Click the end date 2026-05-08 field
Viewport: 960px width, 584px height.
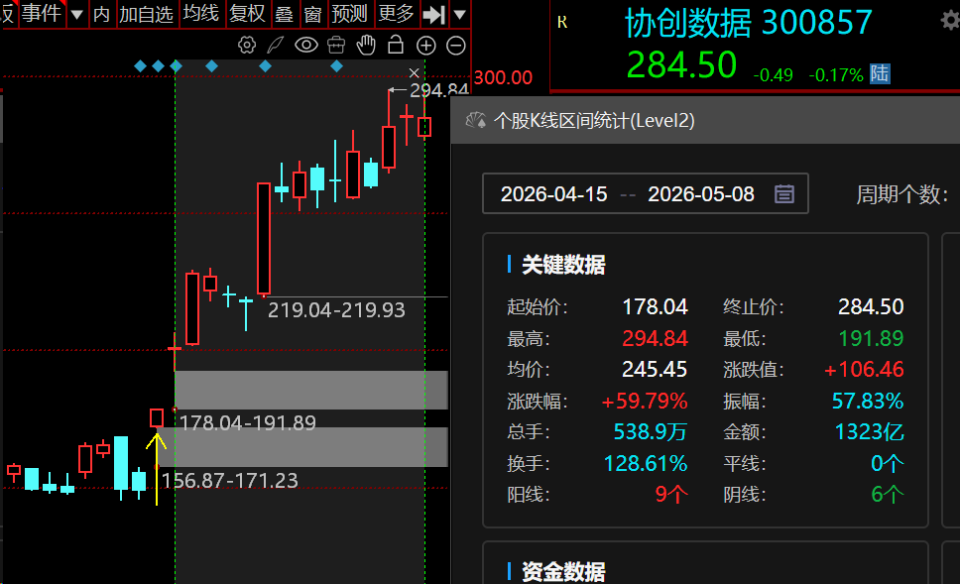click(701, 194)
